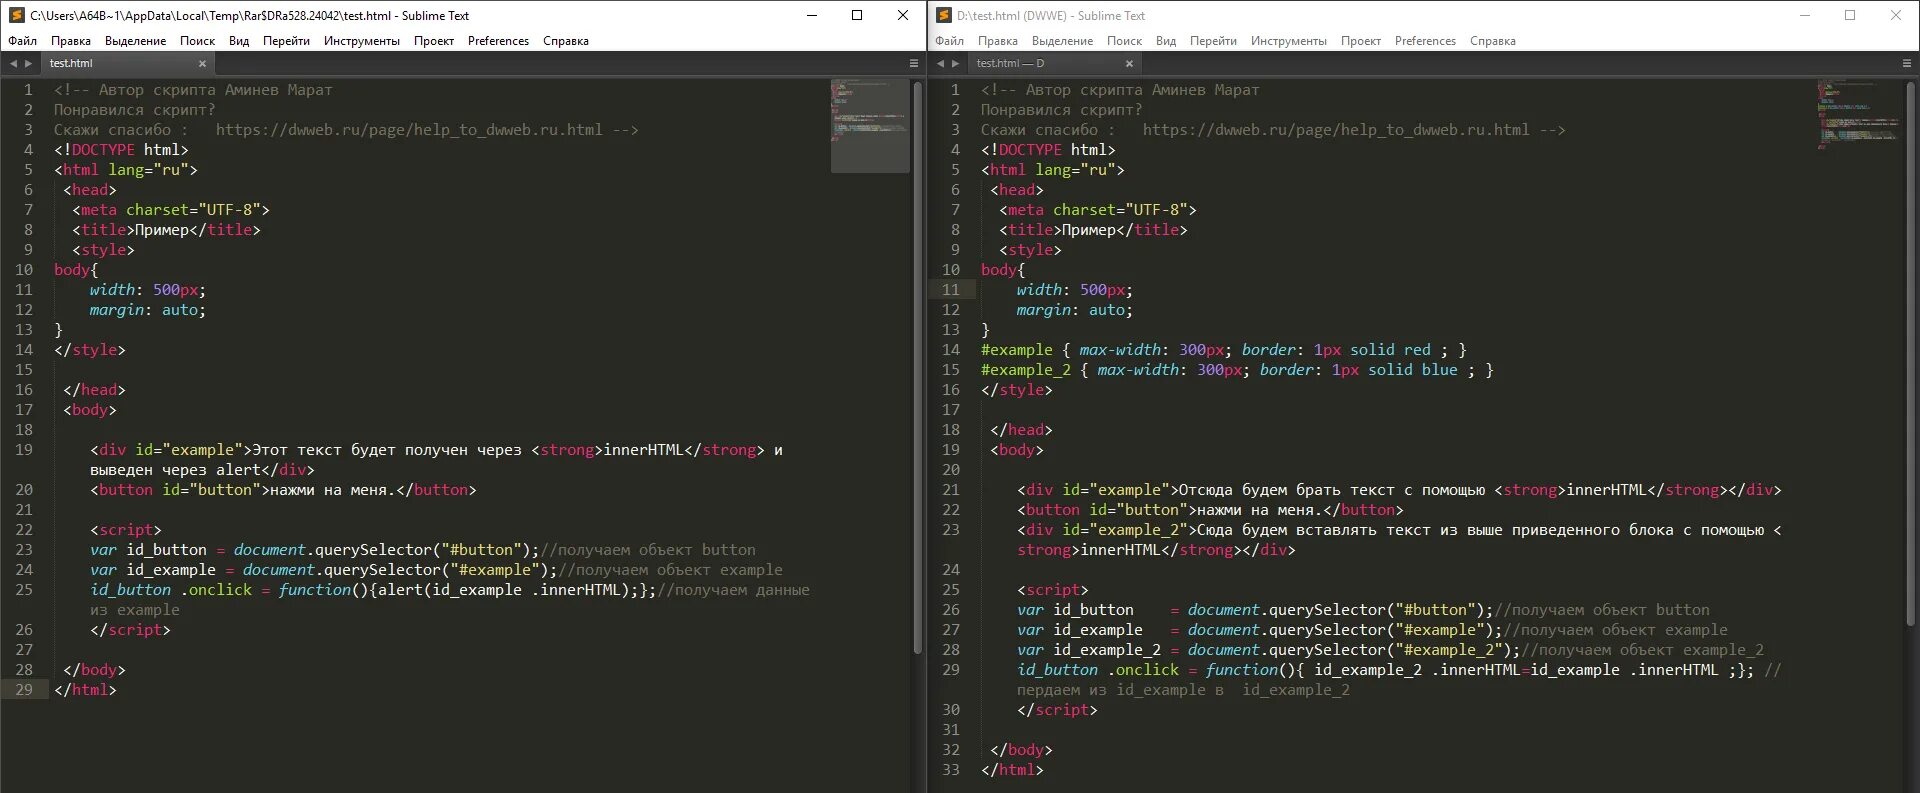Viewport: 1920px width, 793px height.
Task: Open the Перейти menu in right window
Action: pos(1213,41)
